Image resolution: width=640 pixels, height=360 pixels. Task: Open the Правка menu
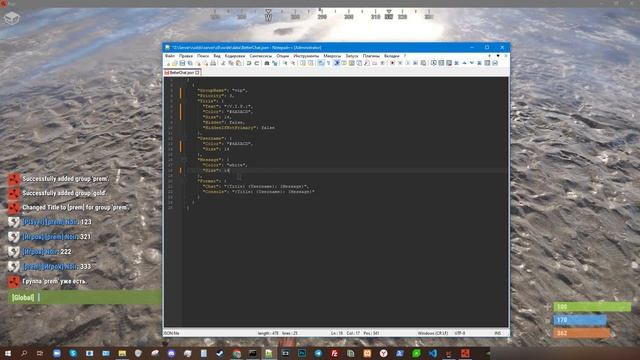point(186,56)
